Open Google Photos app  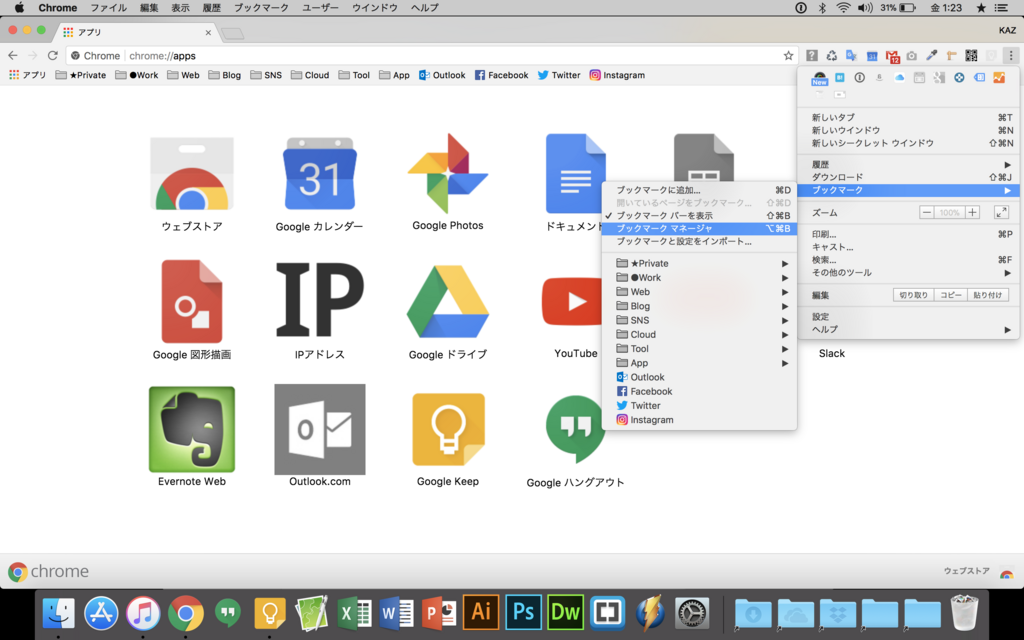click(448, 174)
